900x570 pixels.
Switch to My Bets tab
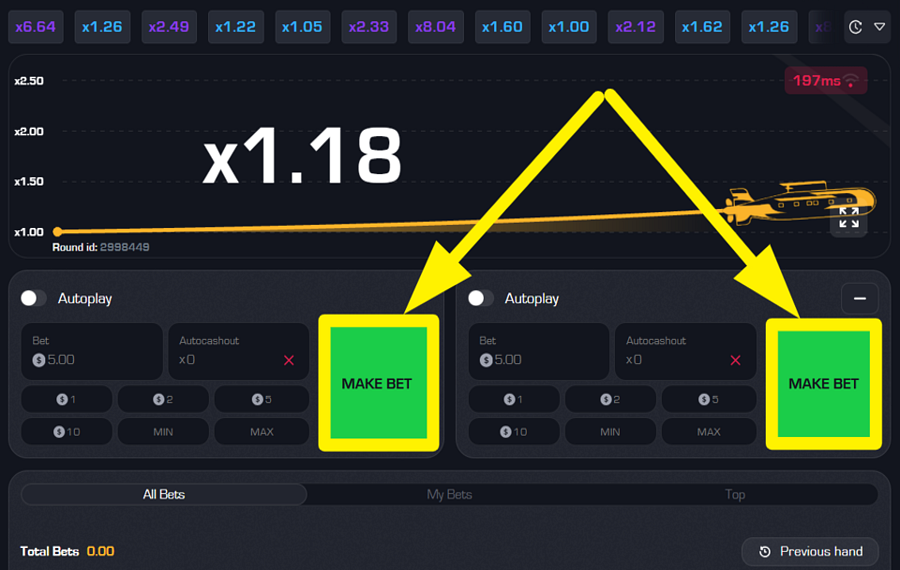point(449,494)
